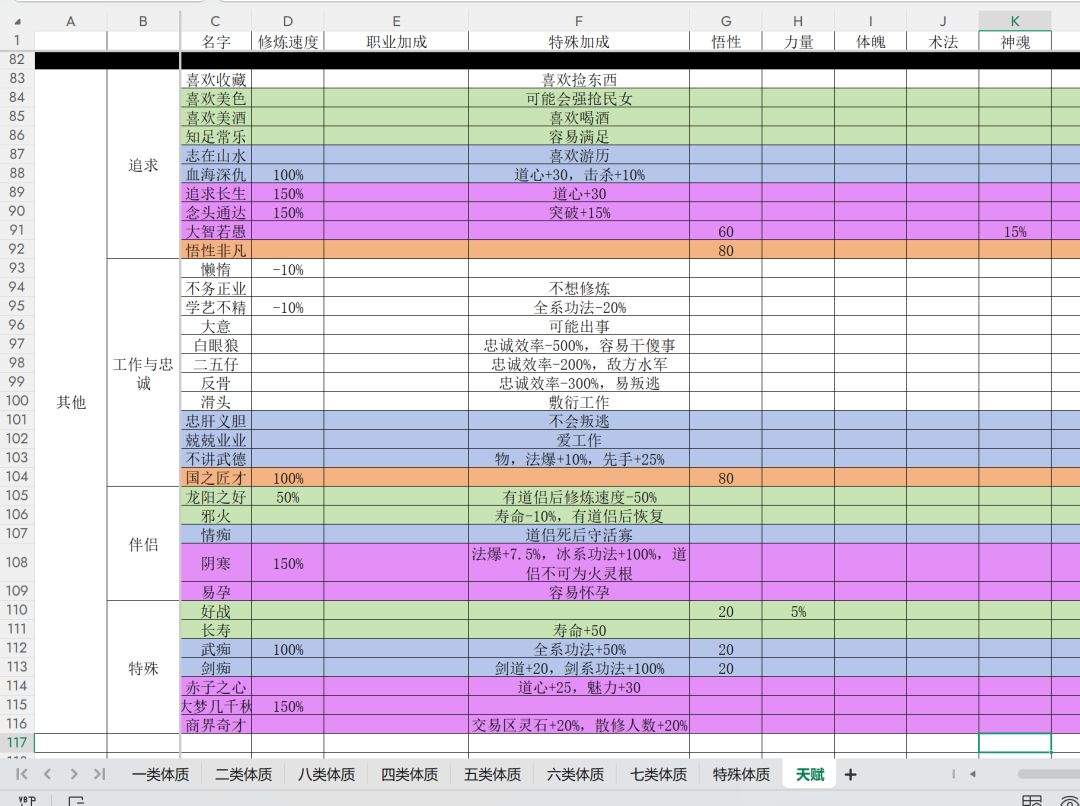
Task: Click the 白眼狼 name cell
Action: (x=216, y=344)
